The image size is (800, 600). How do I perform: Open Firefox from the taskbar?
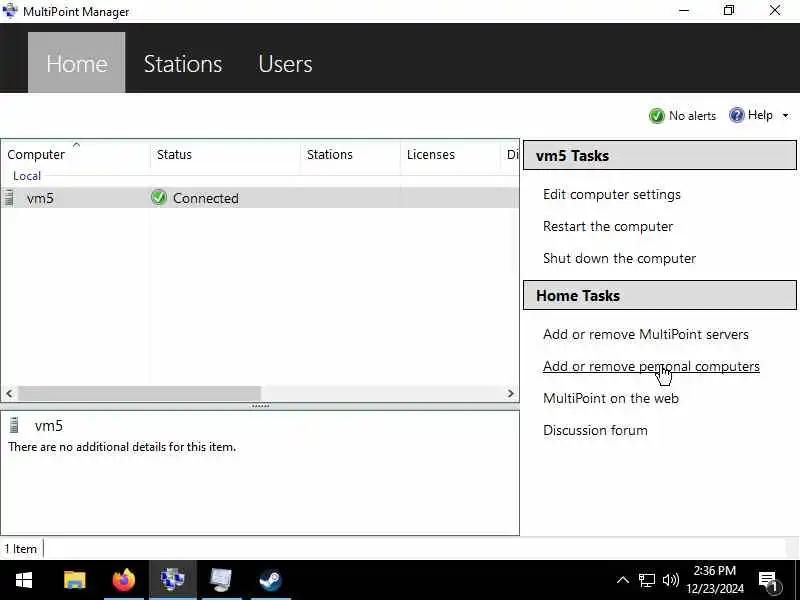point(123,580)
